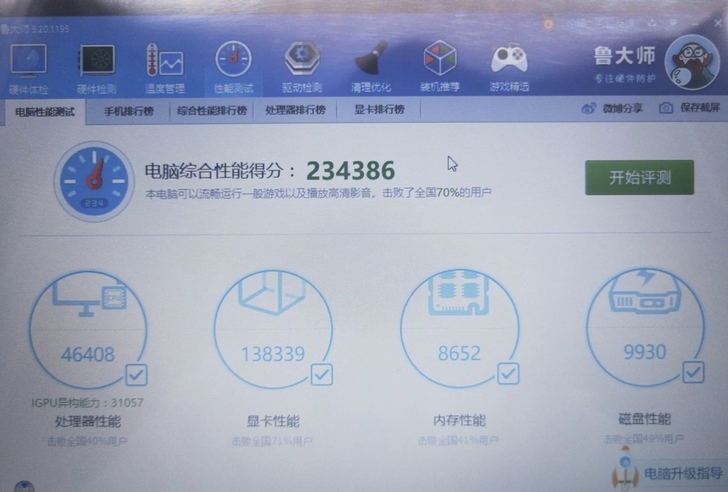
Task: Open the 硬件检测 hardware detection icon
Action: pos(97,60)
